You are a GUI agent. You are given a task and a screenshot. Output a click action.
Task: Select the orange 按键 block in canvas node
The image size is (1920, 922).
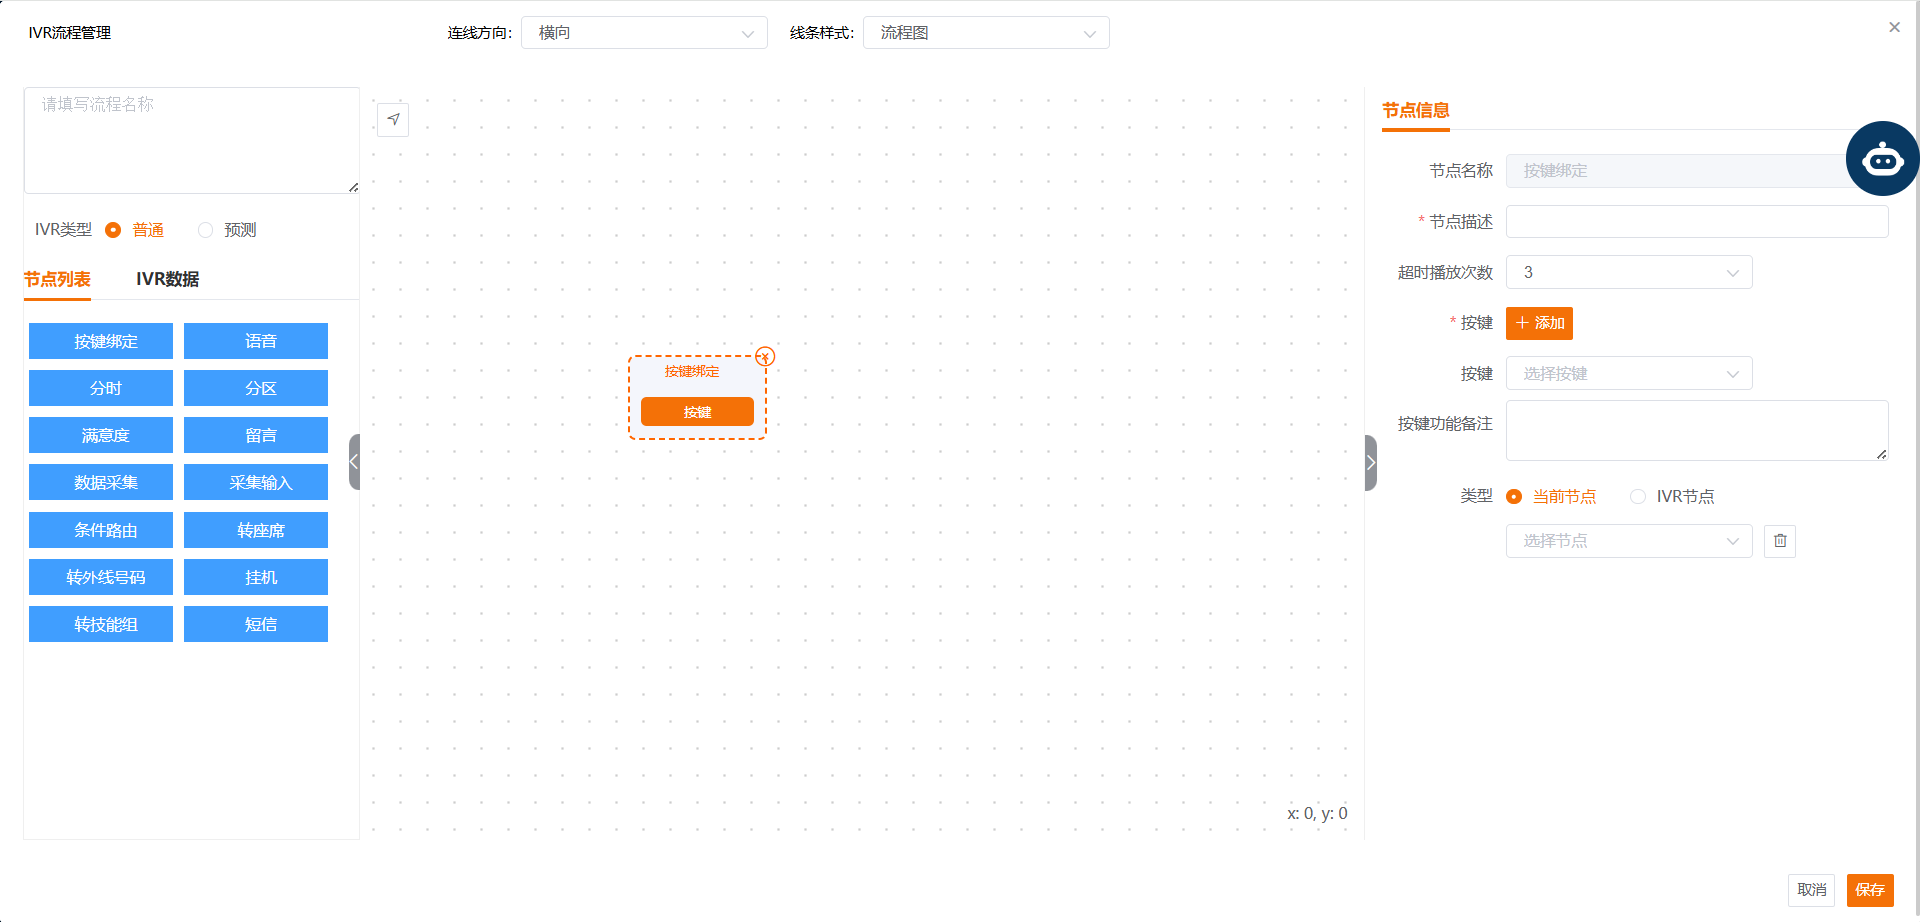click(697, 412)
